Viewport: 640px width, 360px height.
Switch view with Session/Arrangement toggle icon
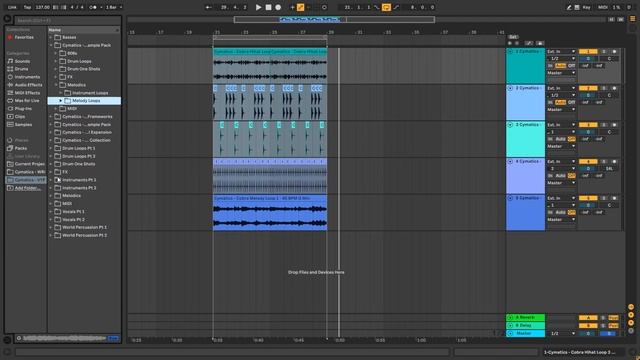click(633, 19)
